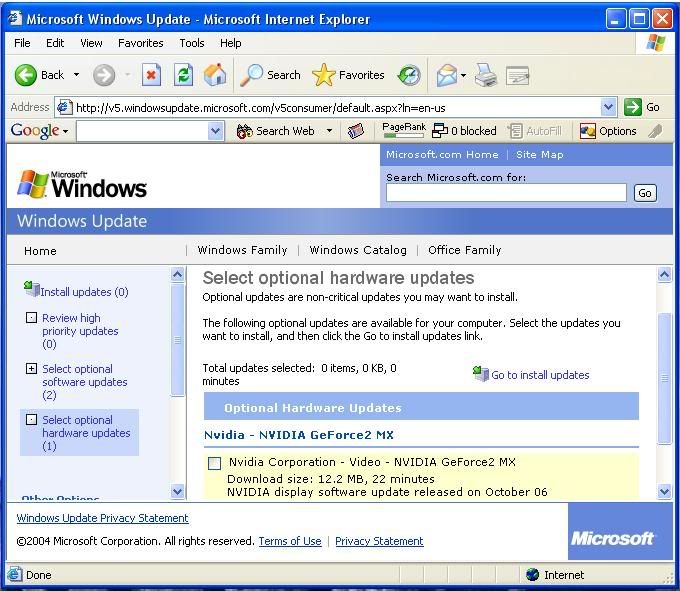Viewport: 680px width, 591px height.
Task: Click the highlighter pen icon in Google toolbar
Action: click(655, 131)
